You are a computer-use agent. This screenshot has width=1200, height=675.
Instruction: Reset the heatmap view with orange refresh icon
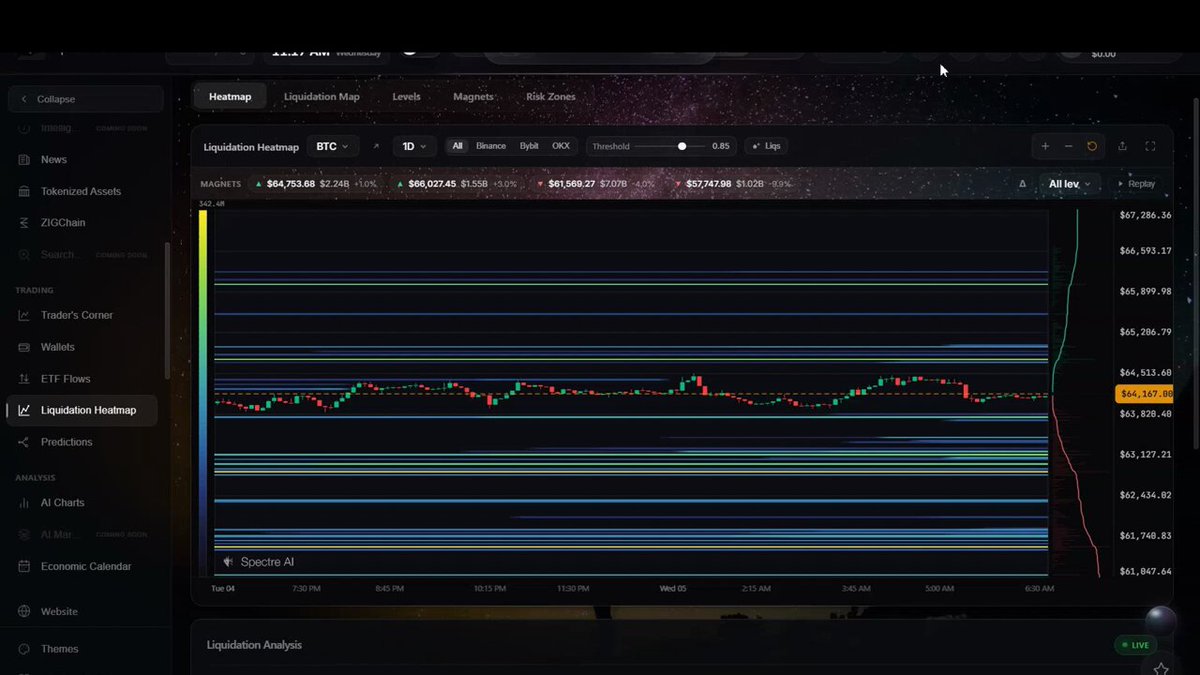(1092, 146)
